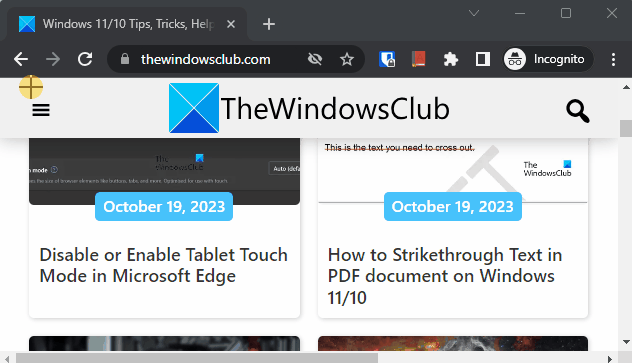Click the thewindowsclub.com address bar
This screenshot has width=632, height=363.
click(x=206, y=60)
